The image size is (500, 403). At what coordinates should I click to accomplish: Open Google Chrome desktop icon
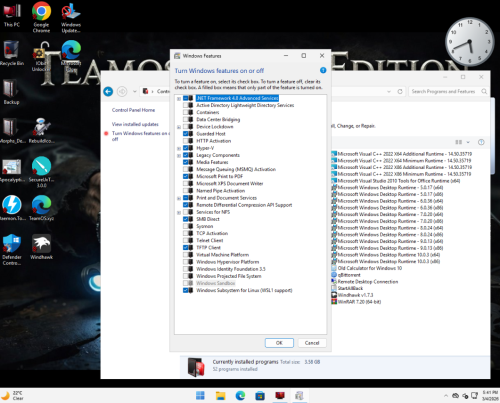pyautogui.click(x=41, y=17)
